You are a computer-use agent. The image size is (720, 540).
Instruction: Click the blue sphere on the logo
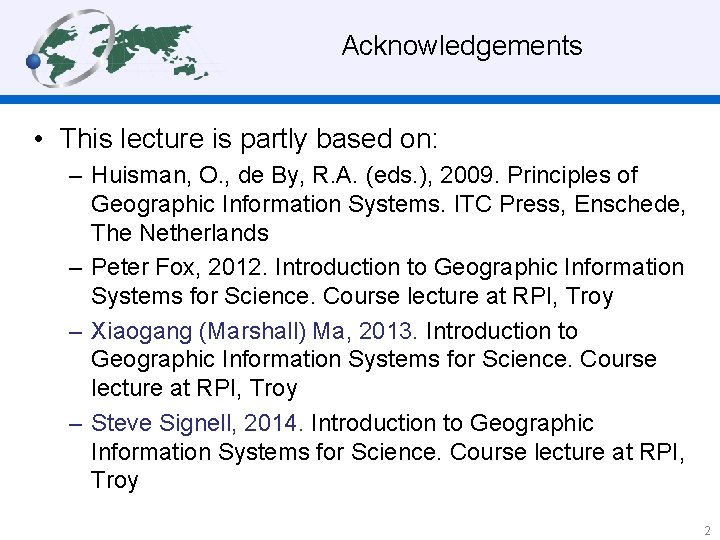35,62
